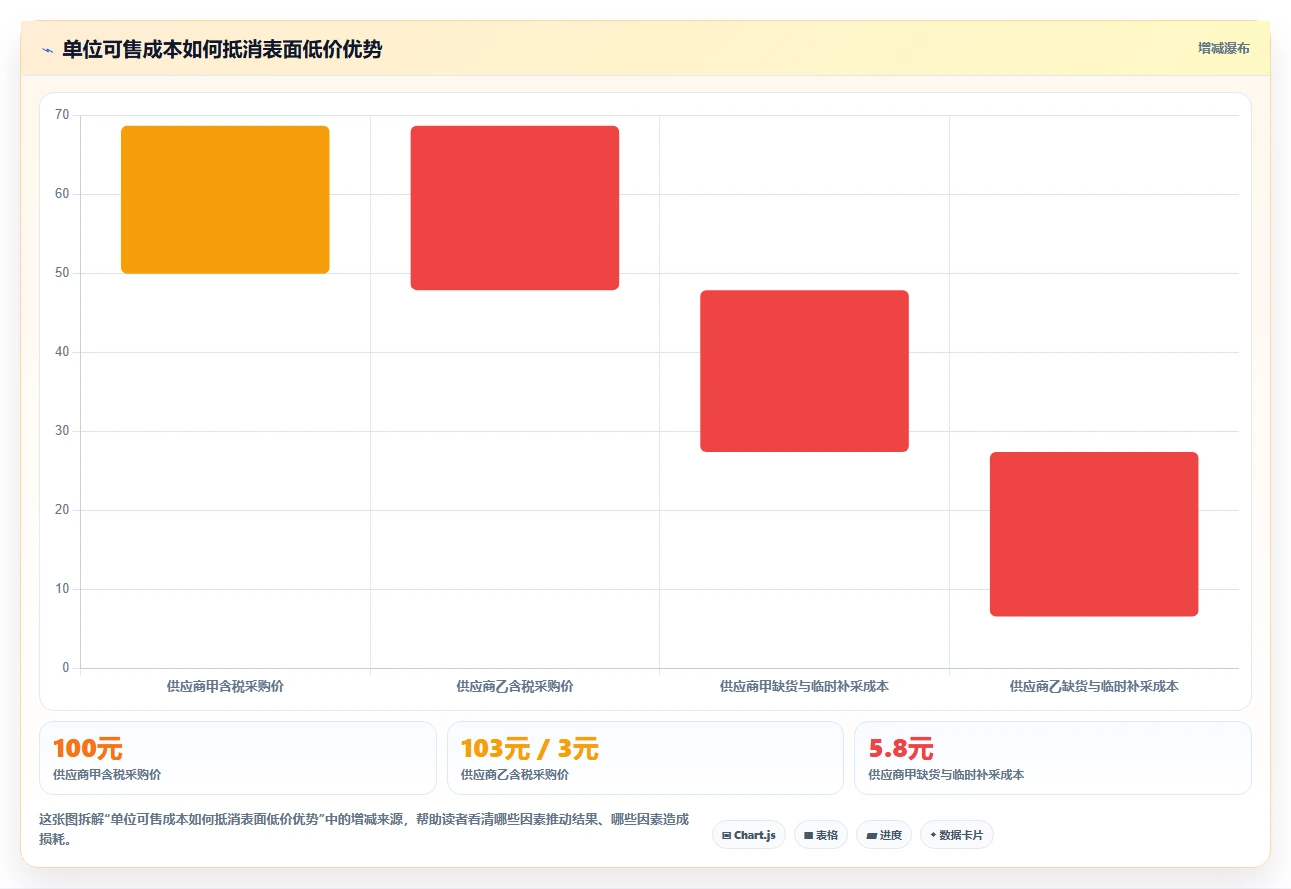Click the red 供应商甲缺货与临时补采成本 bar
Screen dimensions: 1291x889
pos(804,371)
